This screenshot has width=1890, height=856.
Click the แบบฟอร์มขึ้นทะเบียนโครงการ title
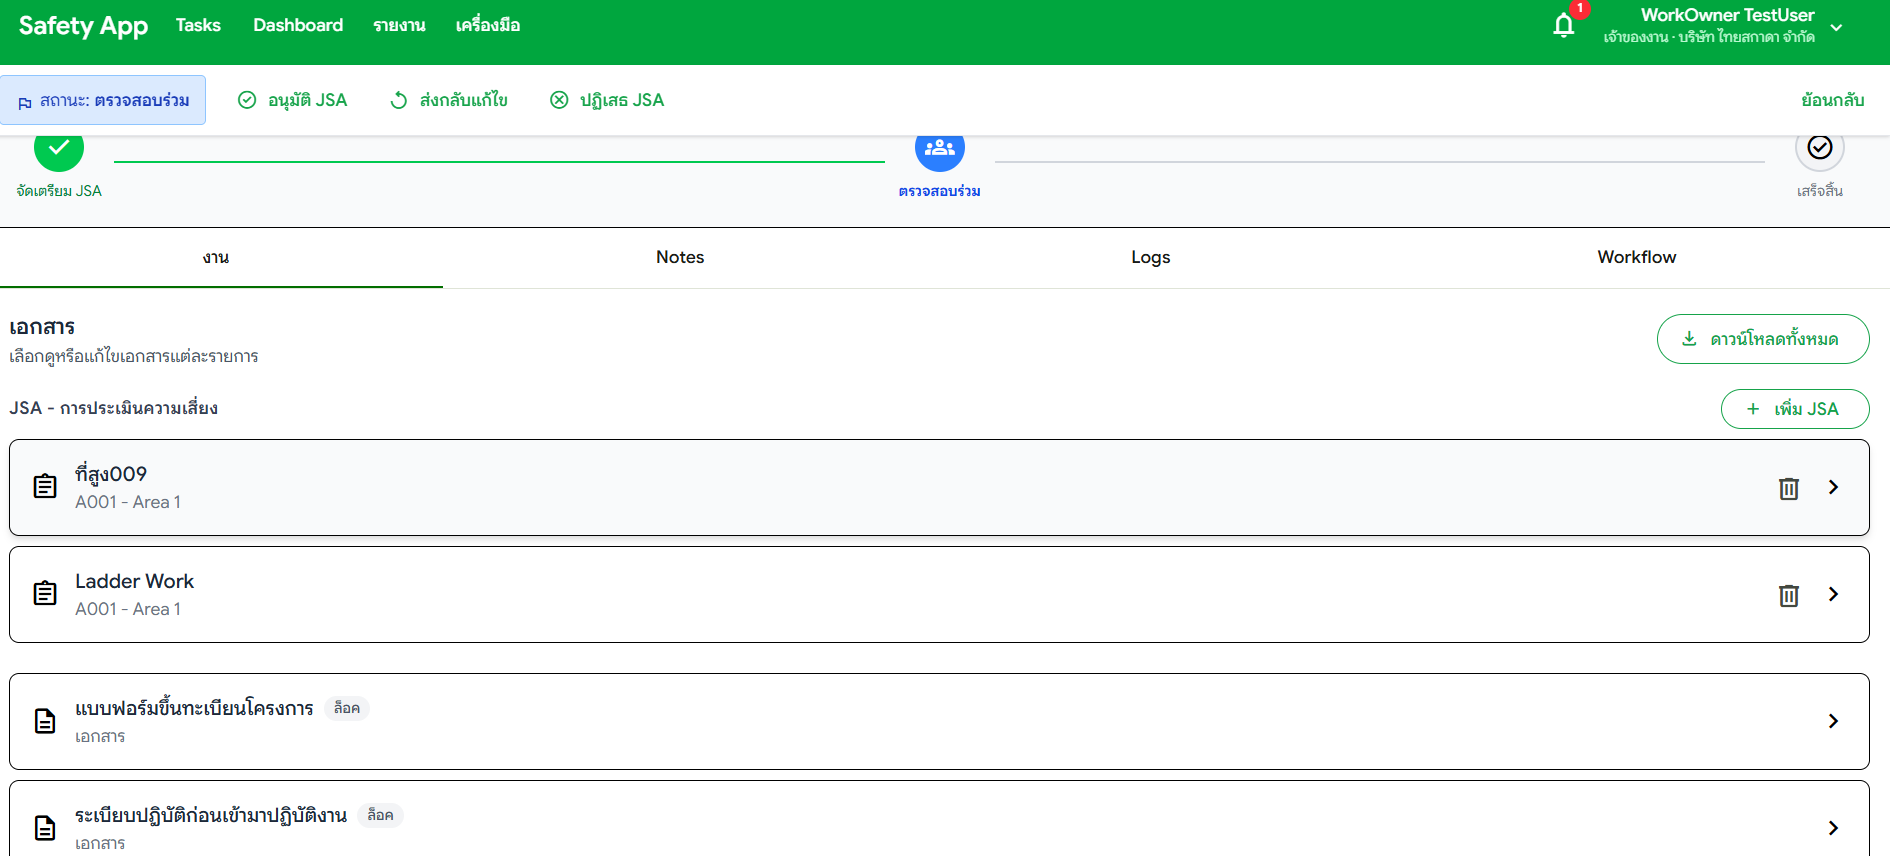(194, 708)
